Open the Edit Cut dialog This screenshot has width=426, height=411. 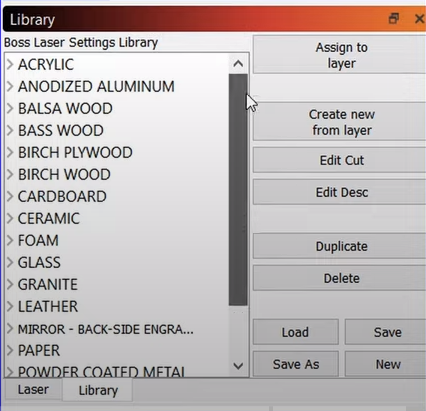(339, 160)
